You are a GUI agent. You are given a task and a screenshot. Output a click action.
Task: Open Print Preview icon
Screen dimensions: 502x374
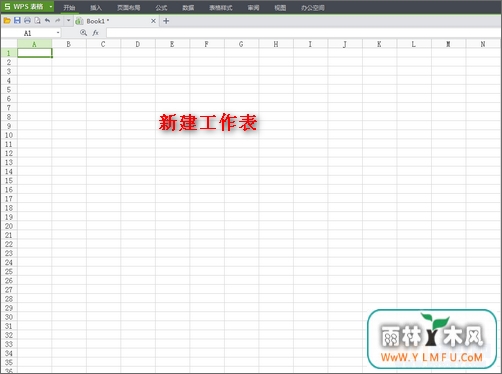click(x=37, y=21)
